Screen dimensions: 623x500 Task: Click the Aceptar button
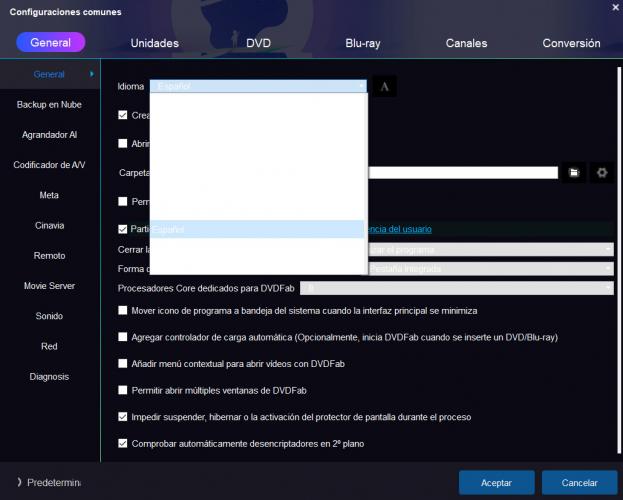(496, 483)
